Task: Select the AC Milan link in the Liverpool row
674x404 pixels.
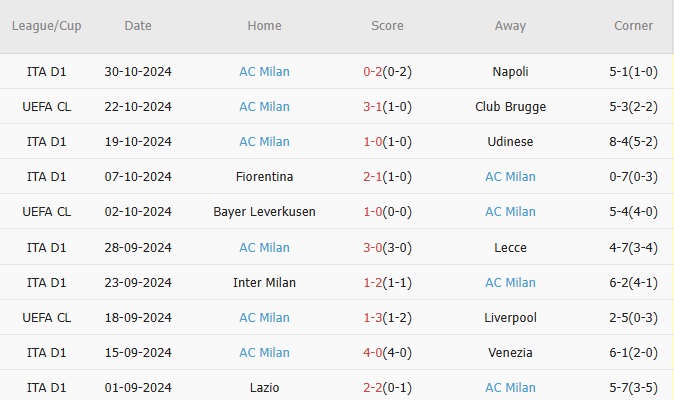Action: click(x=264, y=318)
